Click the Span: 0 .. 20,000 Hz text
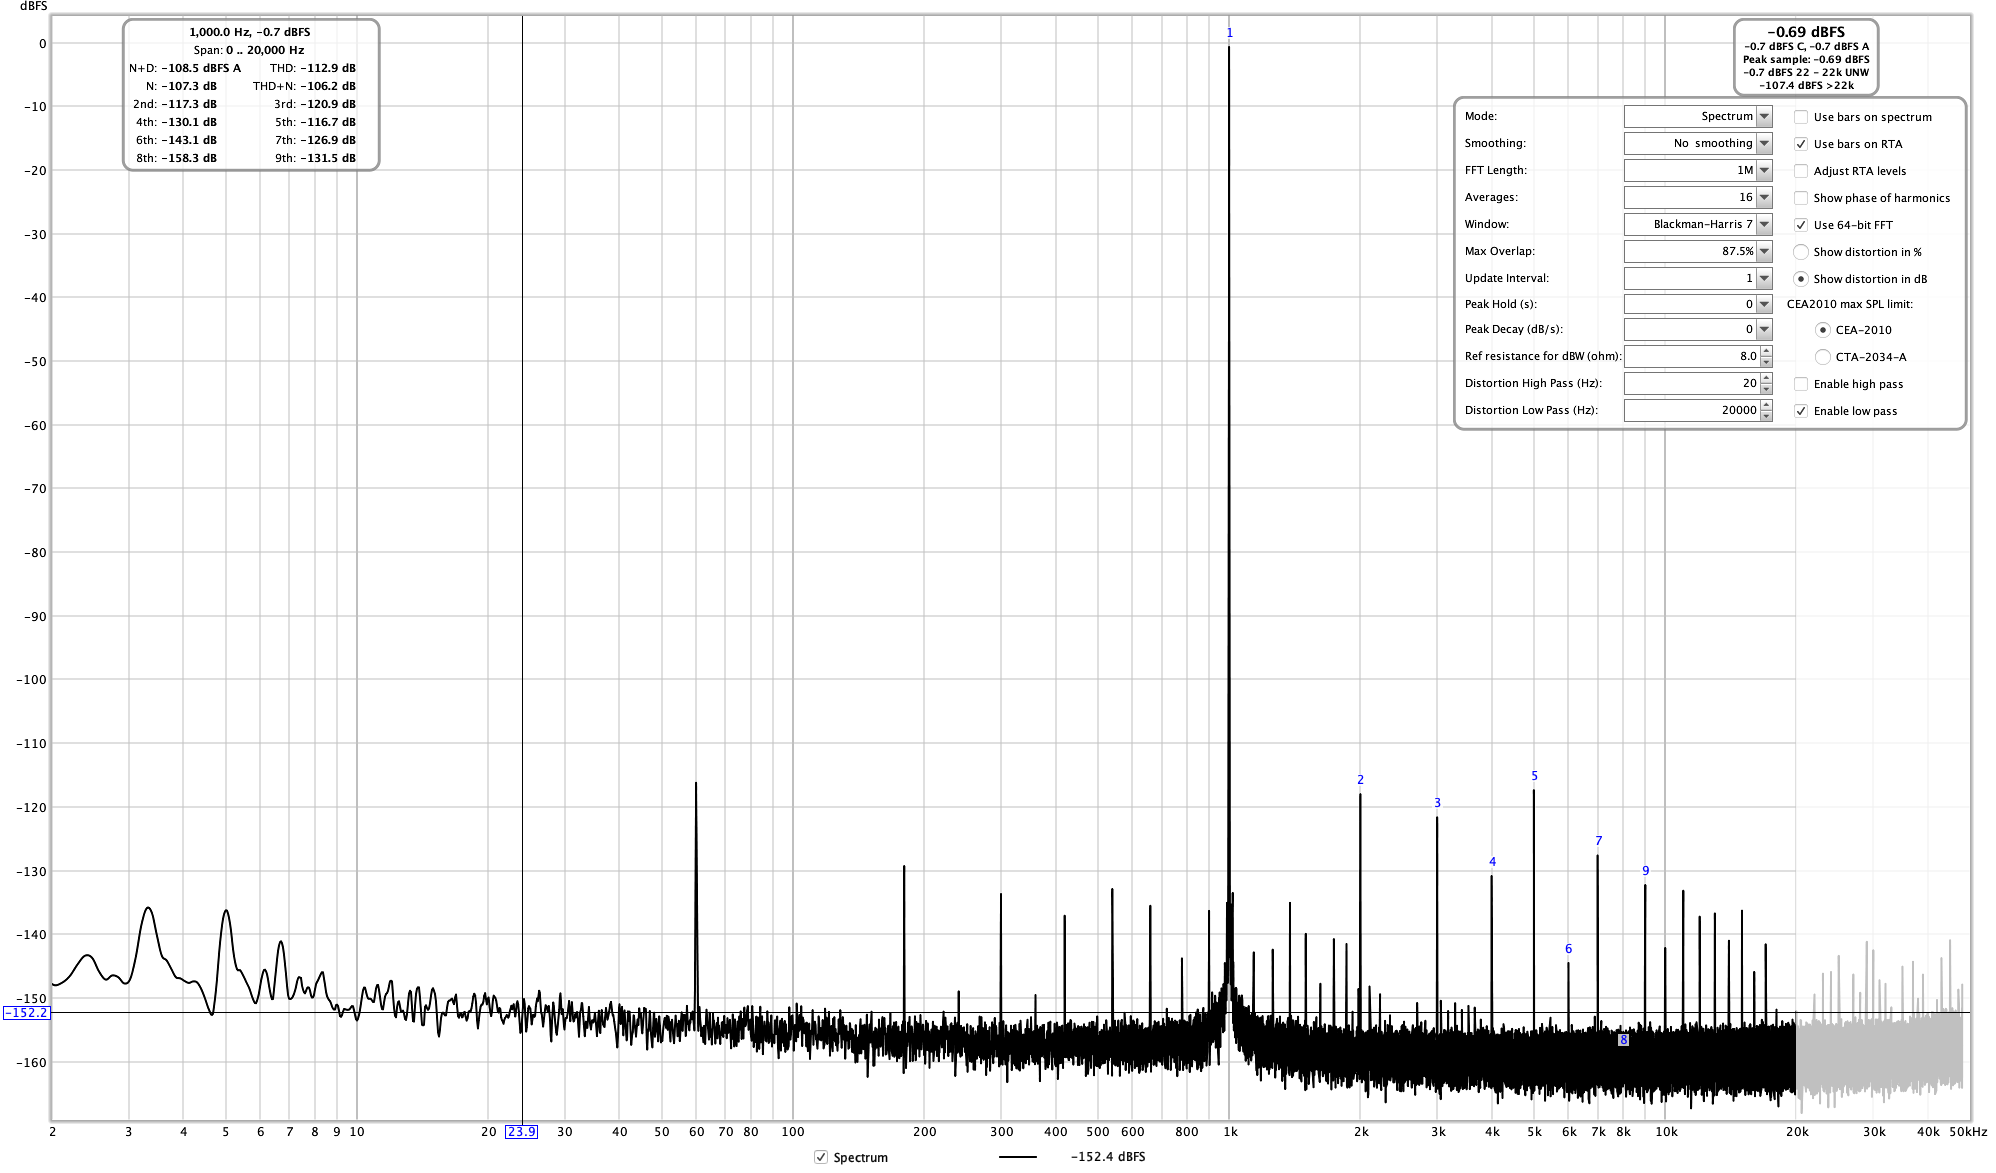 click(x=249, y=50)
